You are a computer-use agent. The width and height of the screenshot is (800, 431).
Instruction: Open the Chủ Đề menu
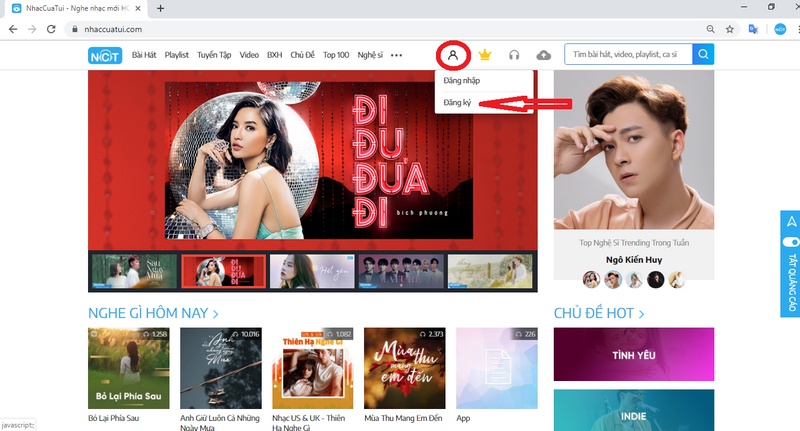coord(303,55)
